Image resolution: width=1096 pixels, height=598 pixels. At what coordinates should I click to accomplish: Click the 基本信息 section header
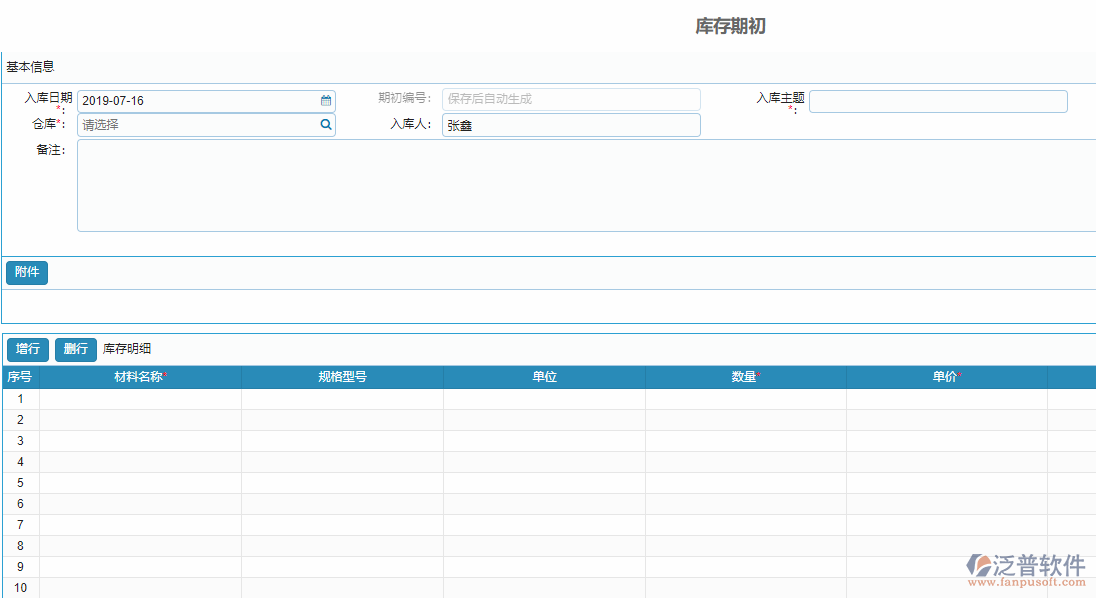pyautogui.click(x=29, y=66)
